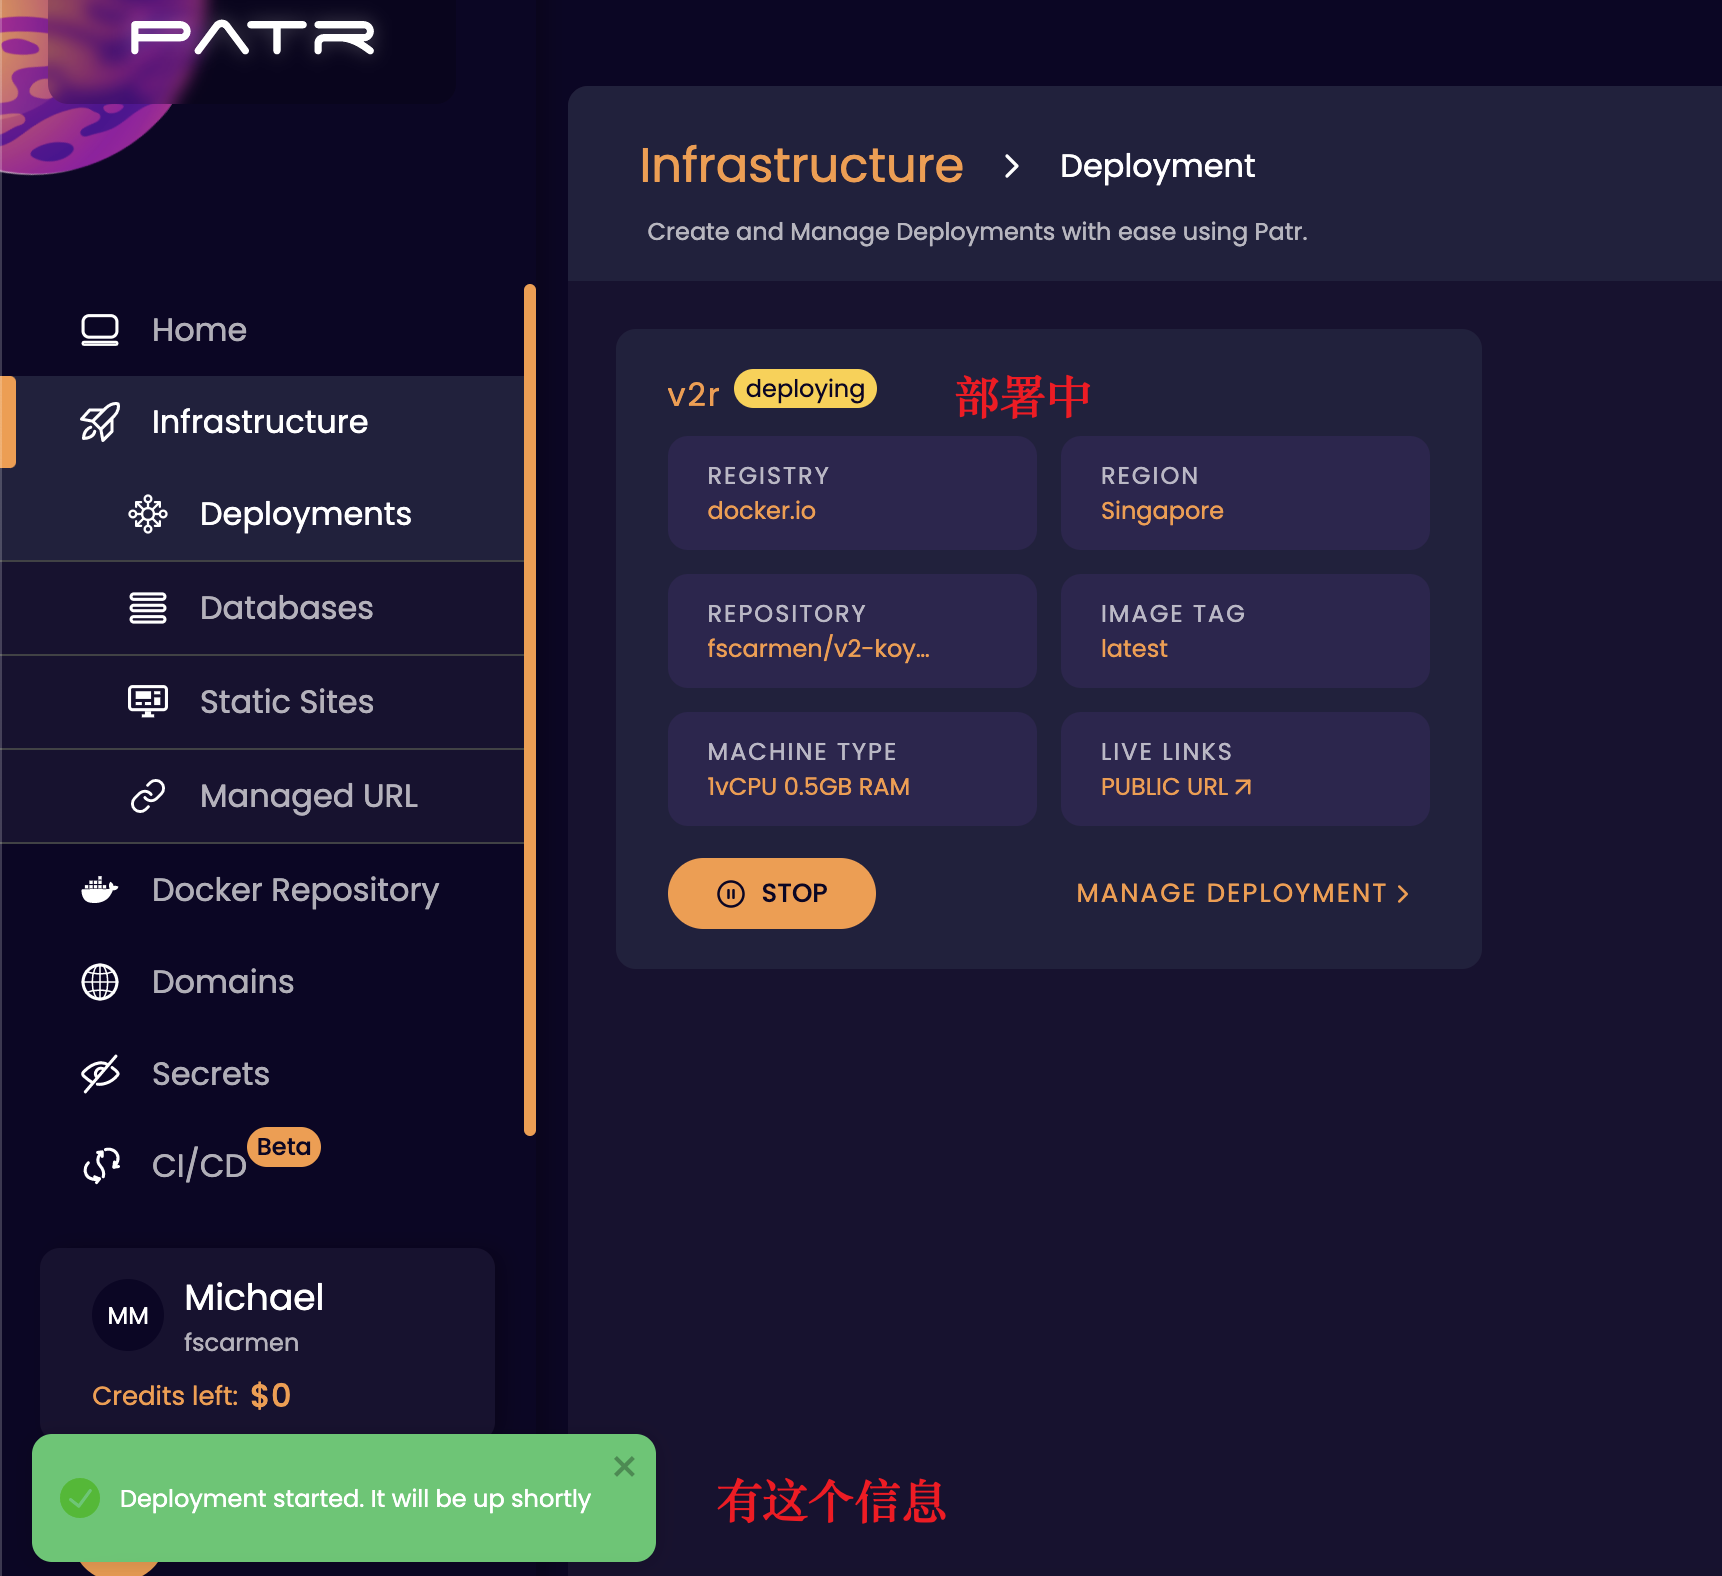Image resolution: width=1722 pixels, height=1576 pixels.
Task: Expand the Manage Deployment chevron
Action: tap(1402, 893)
